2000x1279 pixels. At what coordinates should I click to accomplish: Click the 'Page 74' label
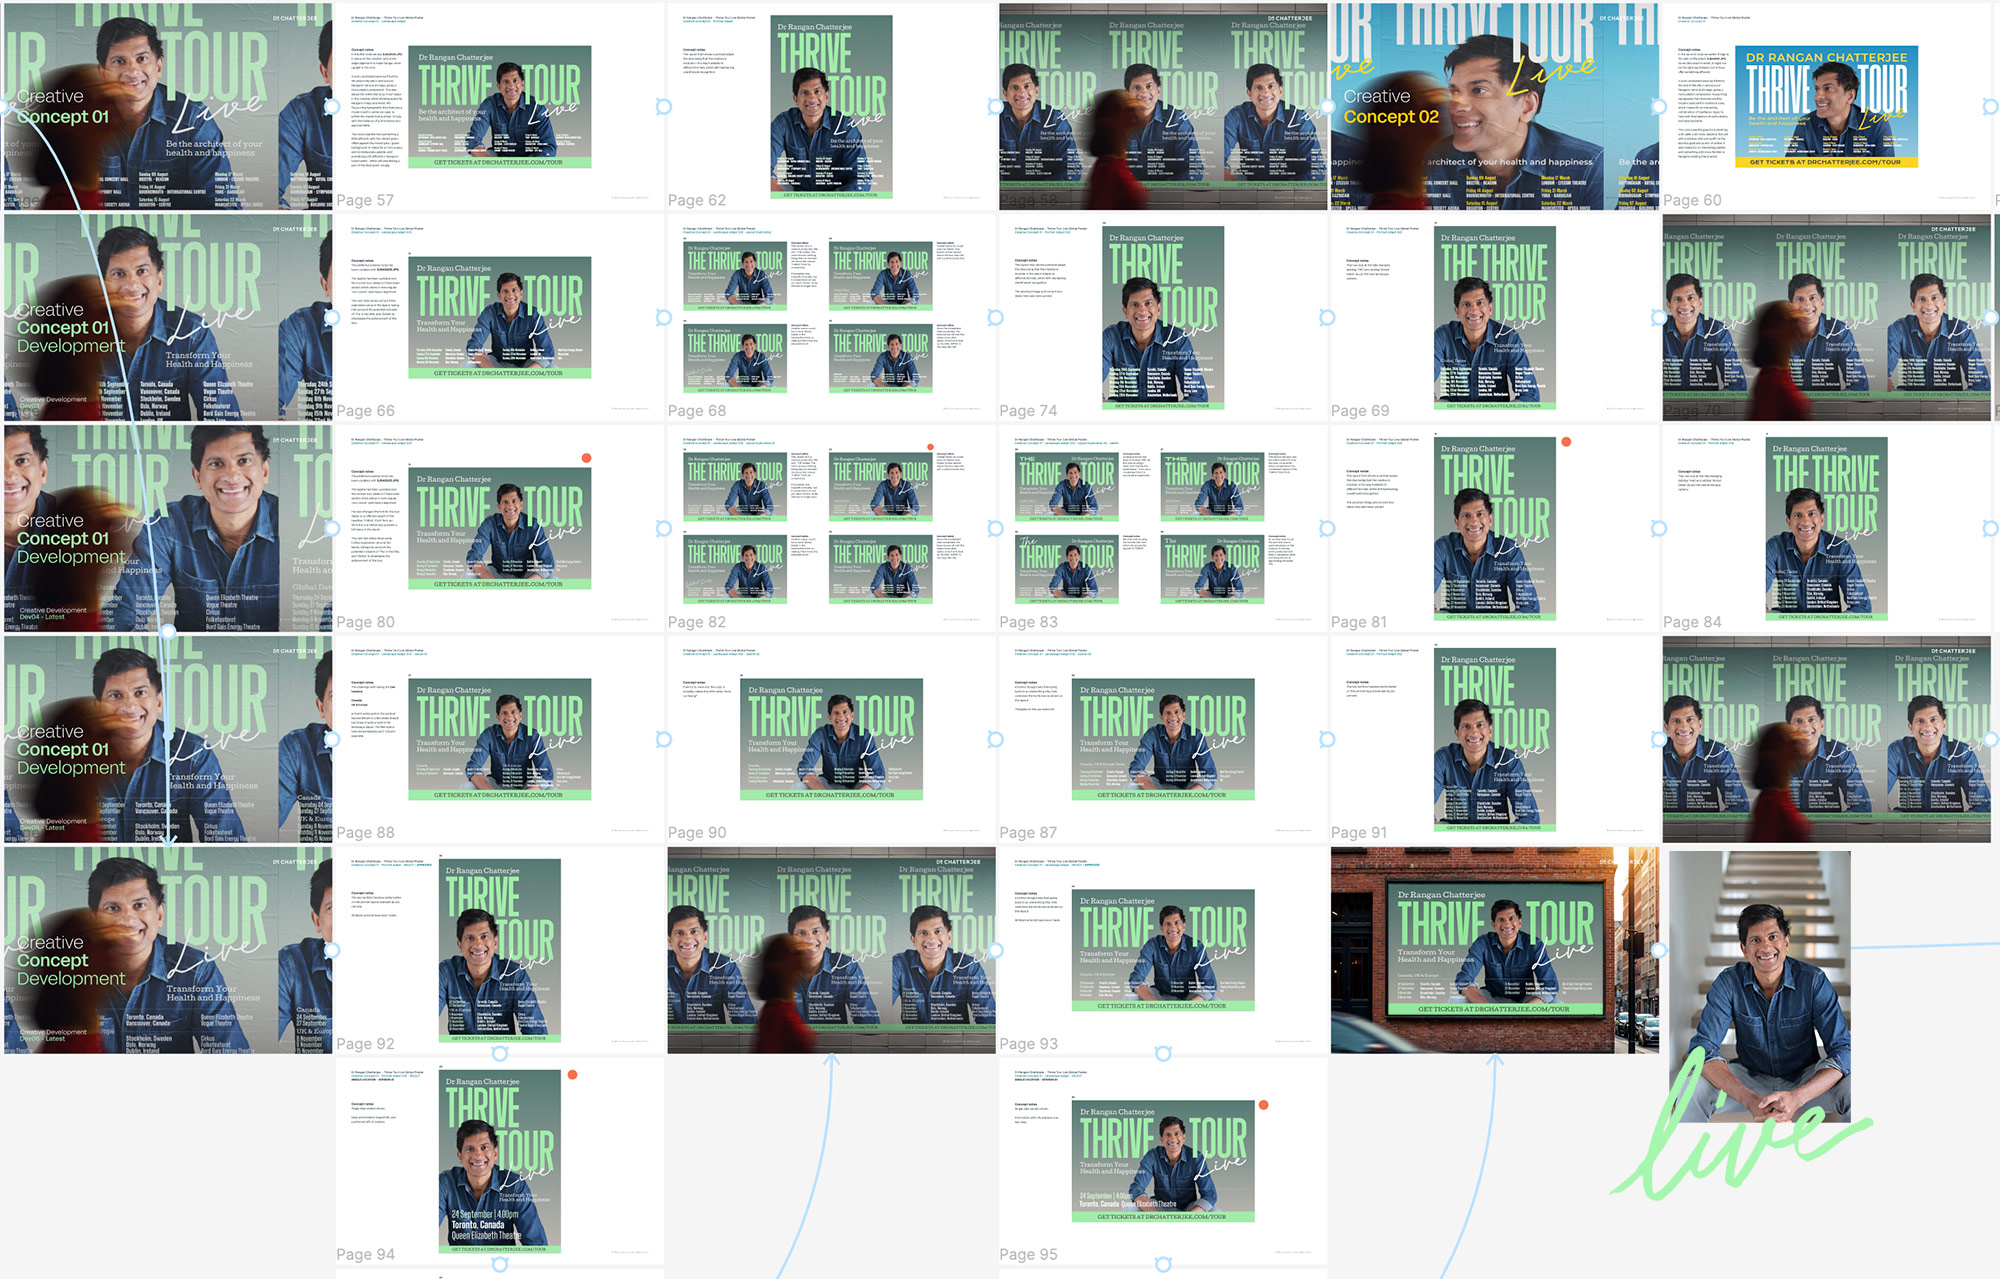click(x=1028, y=411)
